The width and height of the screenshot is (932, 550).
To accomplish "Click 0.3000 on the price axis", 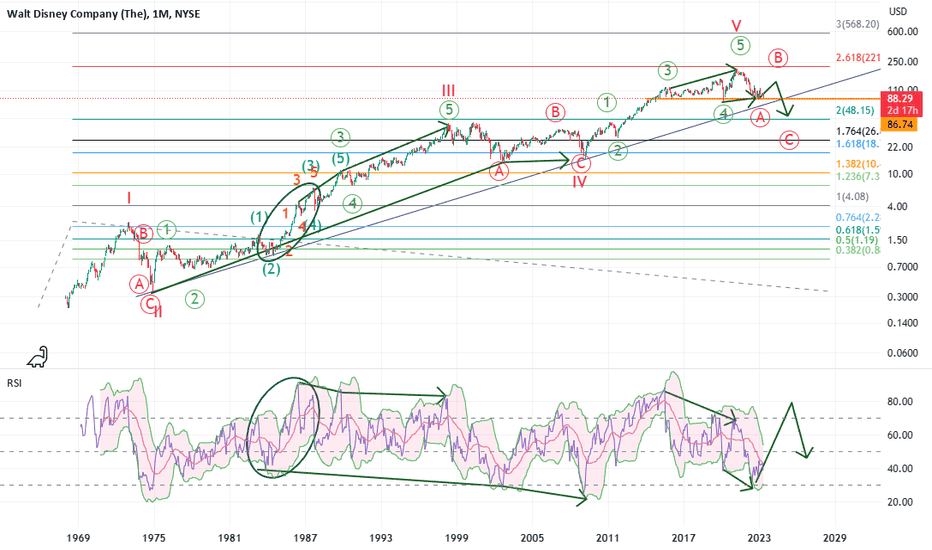I will click(x=902, y=297).
